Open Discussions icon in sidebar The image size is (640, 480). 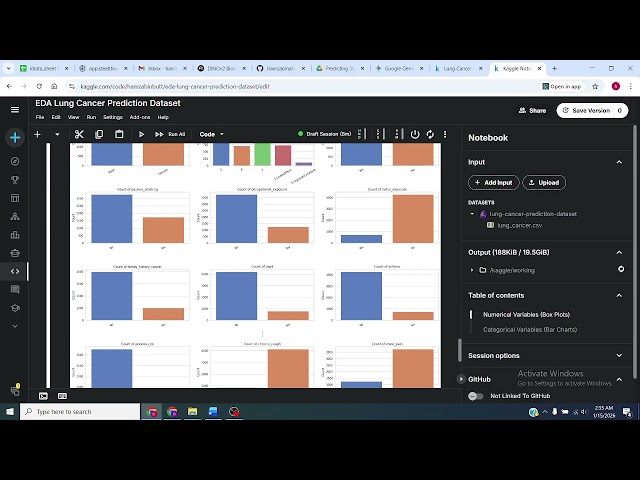click(15, 289)
